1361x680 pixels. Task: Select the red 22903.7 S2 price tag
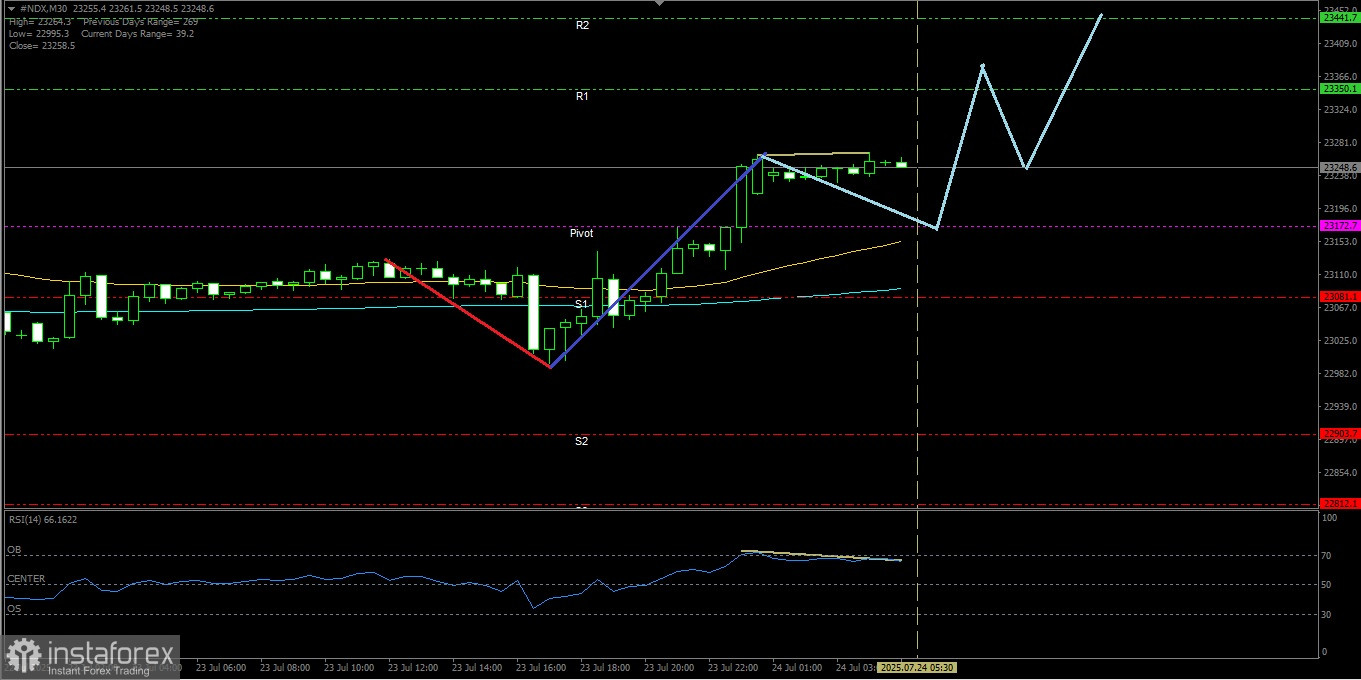(x=1340, y=433)
